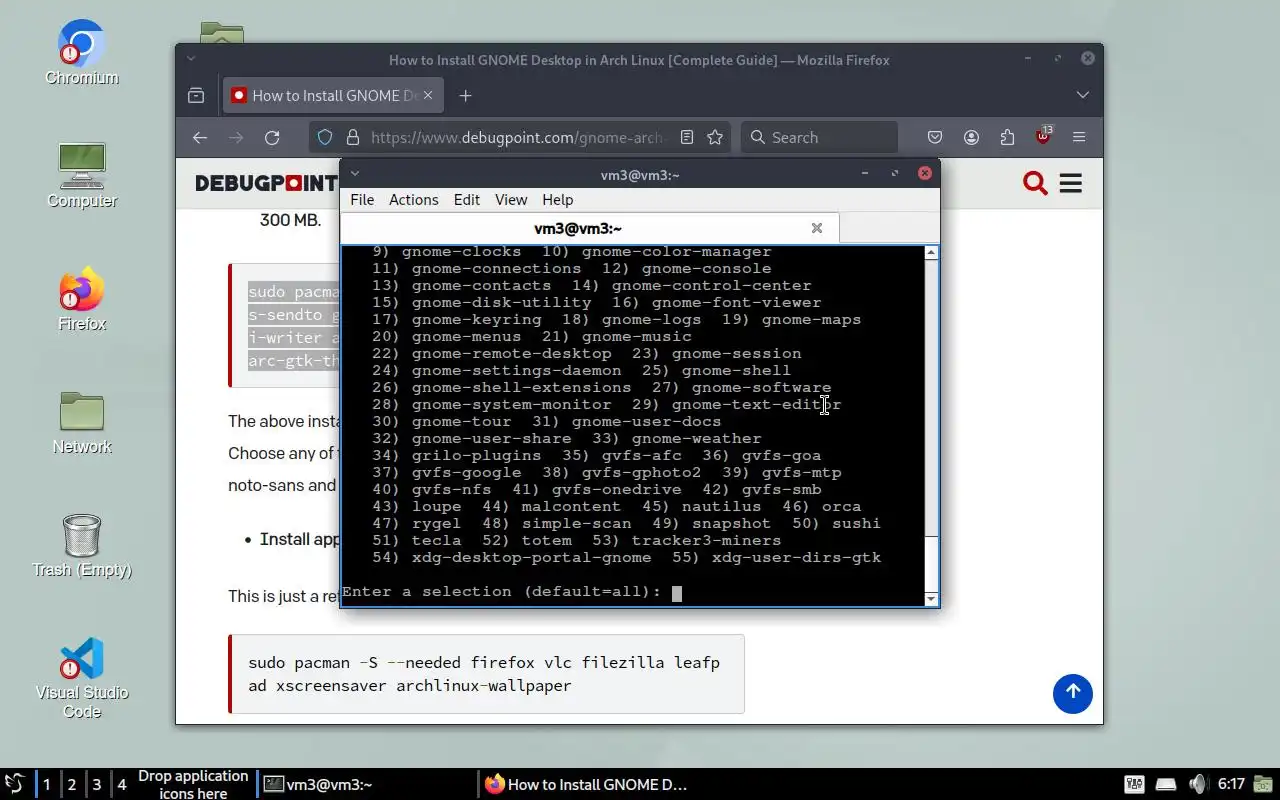Switch to workspace 4 in the taskbar

click(x=122, y=785)
